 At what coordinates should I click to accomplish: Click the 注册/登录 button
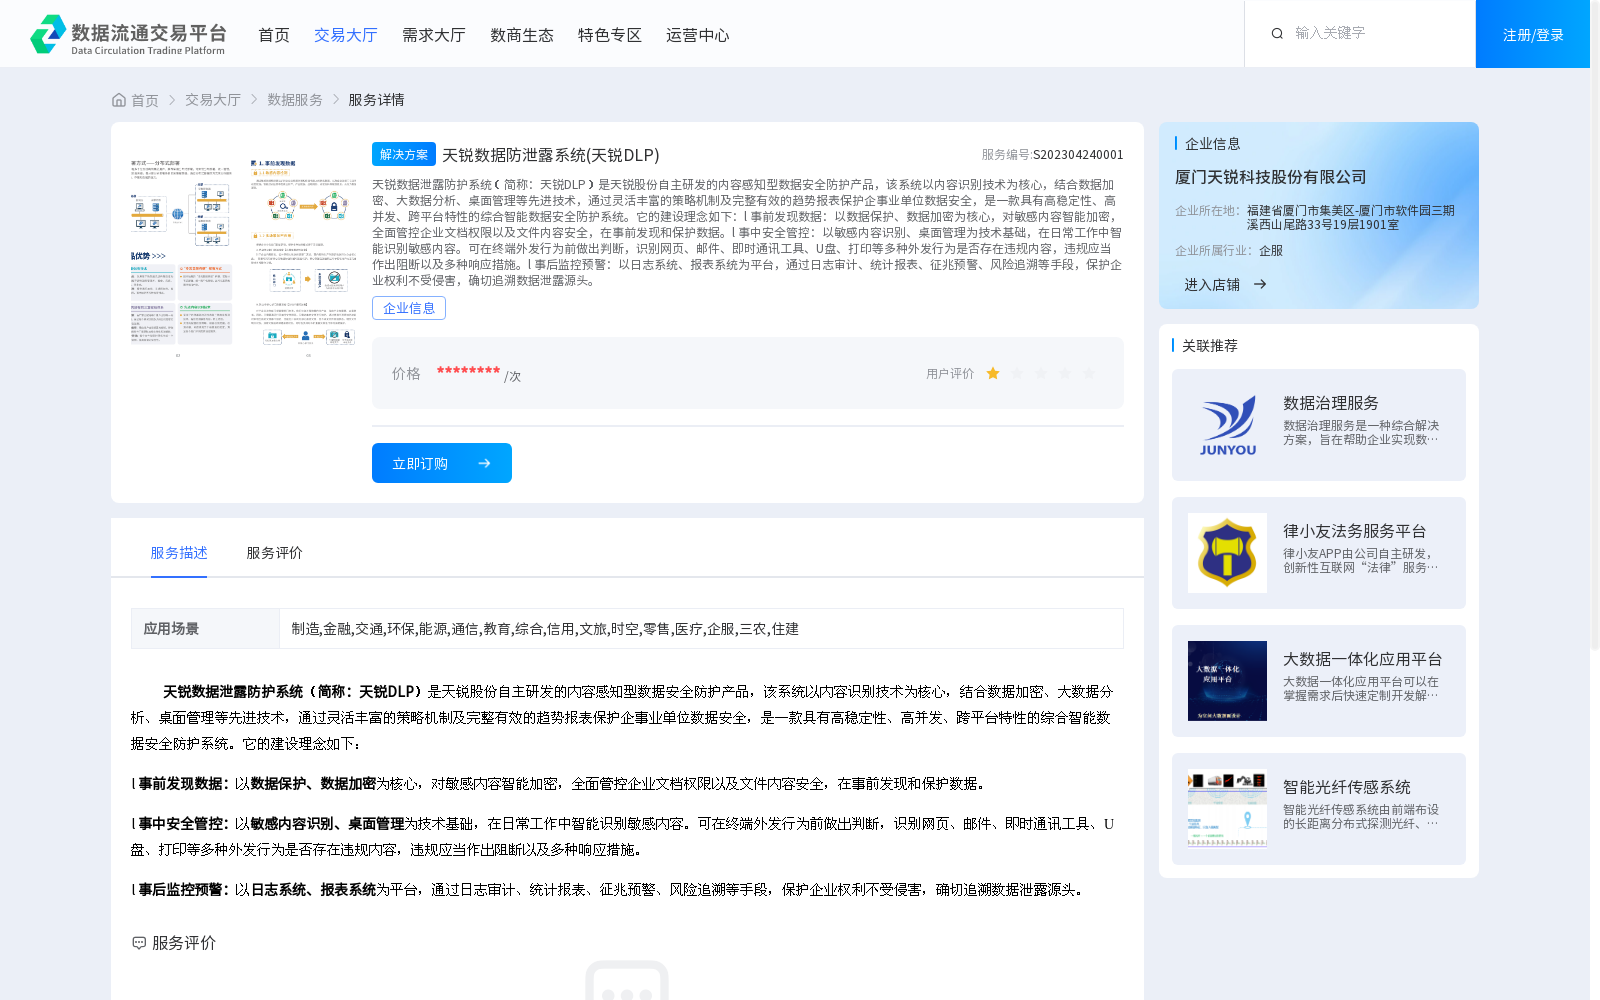[1533, 34]
